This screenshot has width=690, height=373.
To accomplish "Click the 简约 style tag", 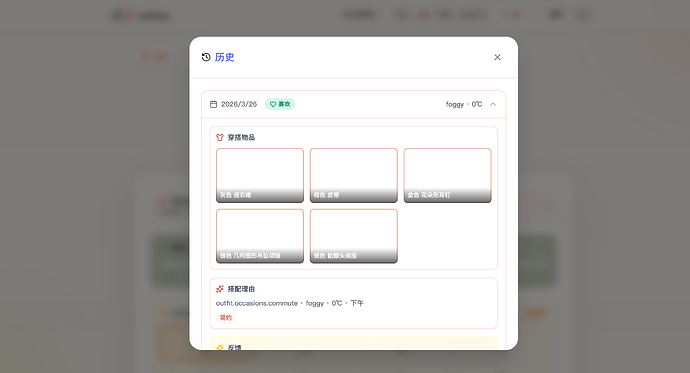I will coord(226,318).
